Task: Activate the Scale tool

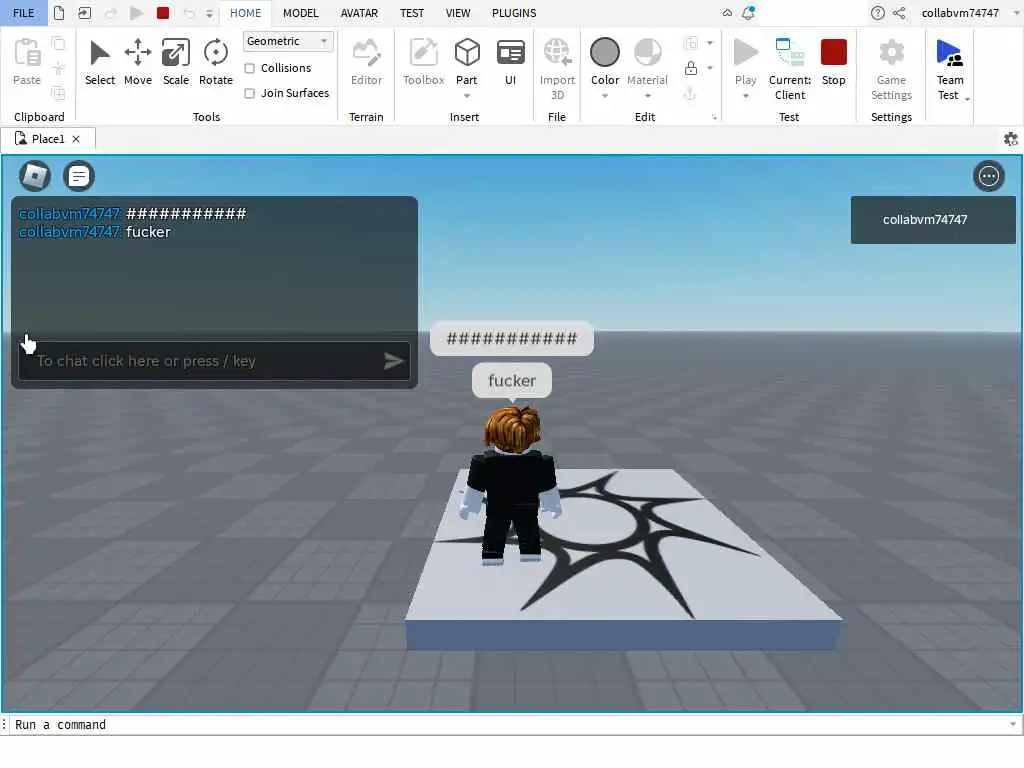Action: (176, 62)
